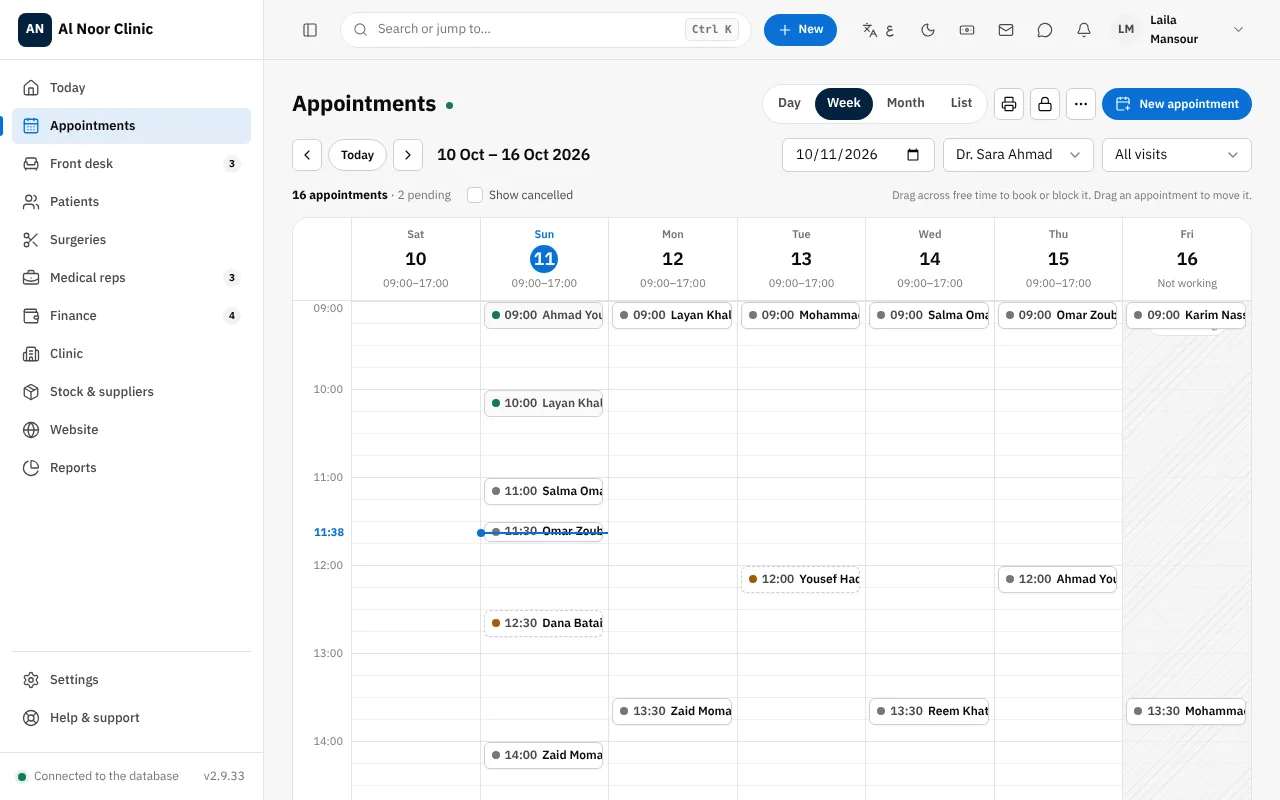Open Medical reps in the sidebar
Image resolution: width=1280 pixels, height=800 pixels.
click(131, 278)
